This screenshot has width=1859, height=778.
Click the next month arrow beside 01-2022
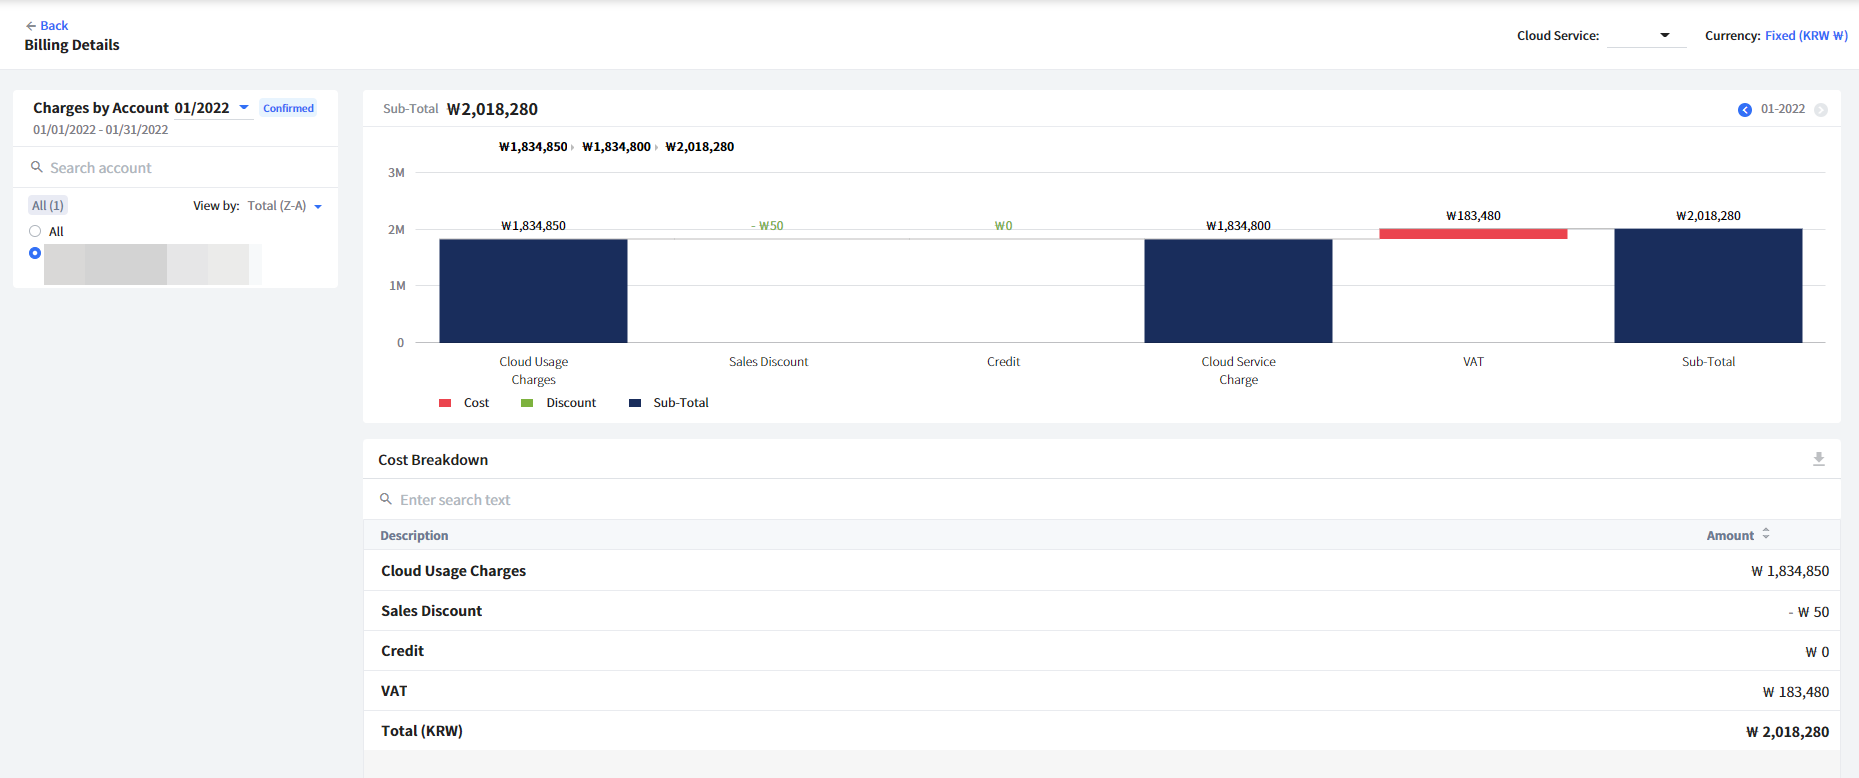click(x=1821, y=110)
